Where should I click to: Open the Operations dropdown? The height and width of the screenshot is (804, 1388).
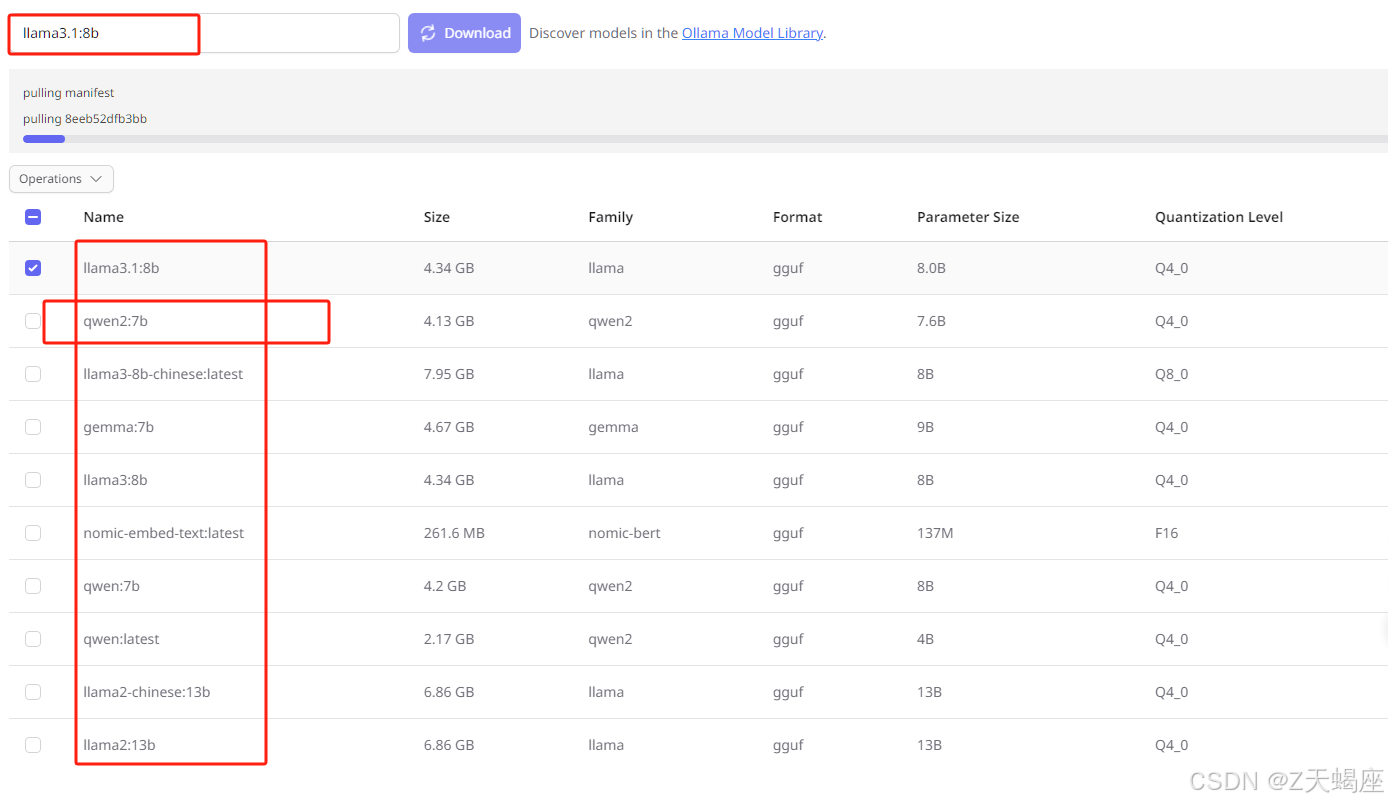[x=61, y=179]
